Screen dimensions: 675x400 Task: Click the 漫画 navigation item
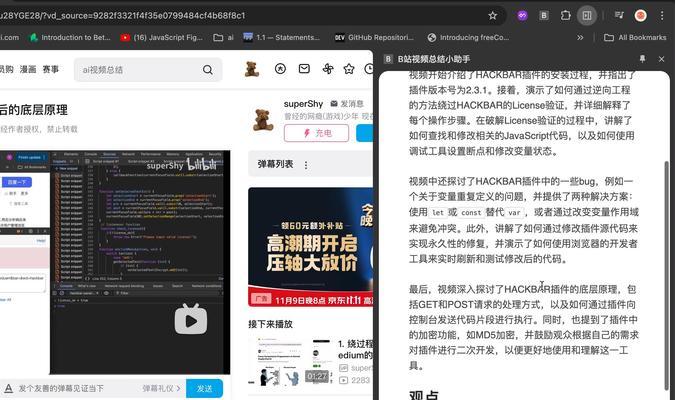pyautogui.click(x=28, y=69)
